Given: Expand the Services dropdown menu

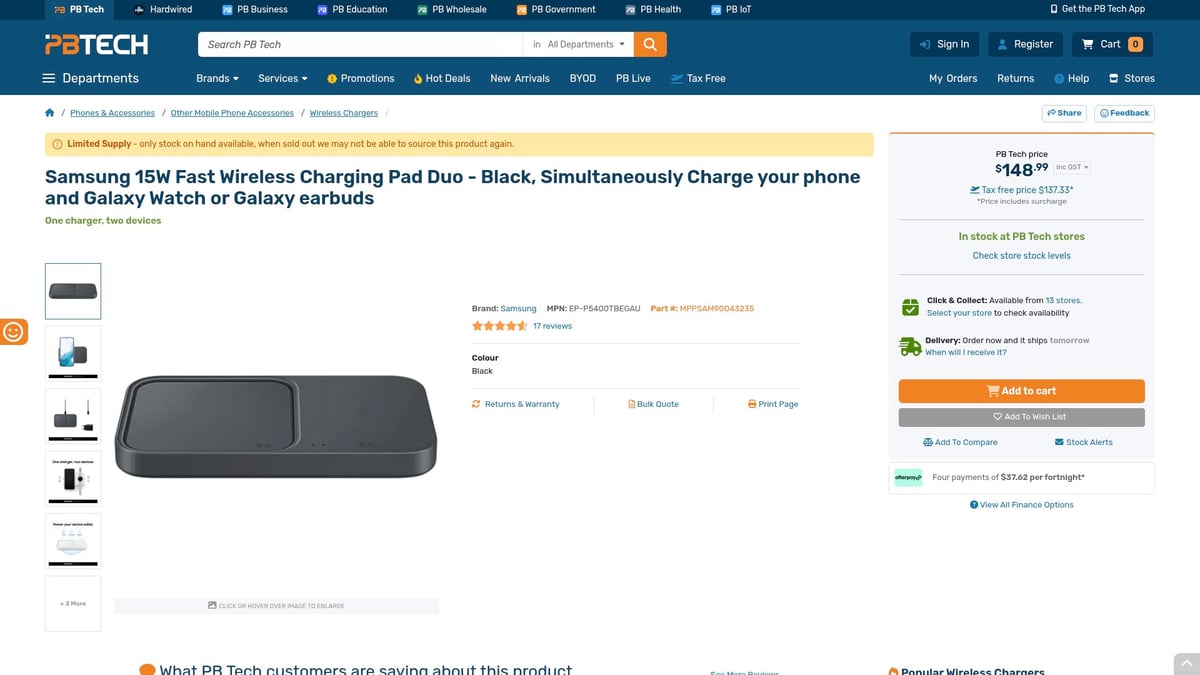Looking at the screenshot, I should (x=282, y=78).
